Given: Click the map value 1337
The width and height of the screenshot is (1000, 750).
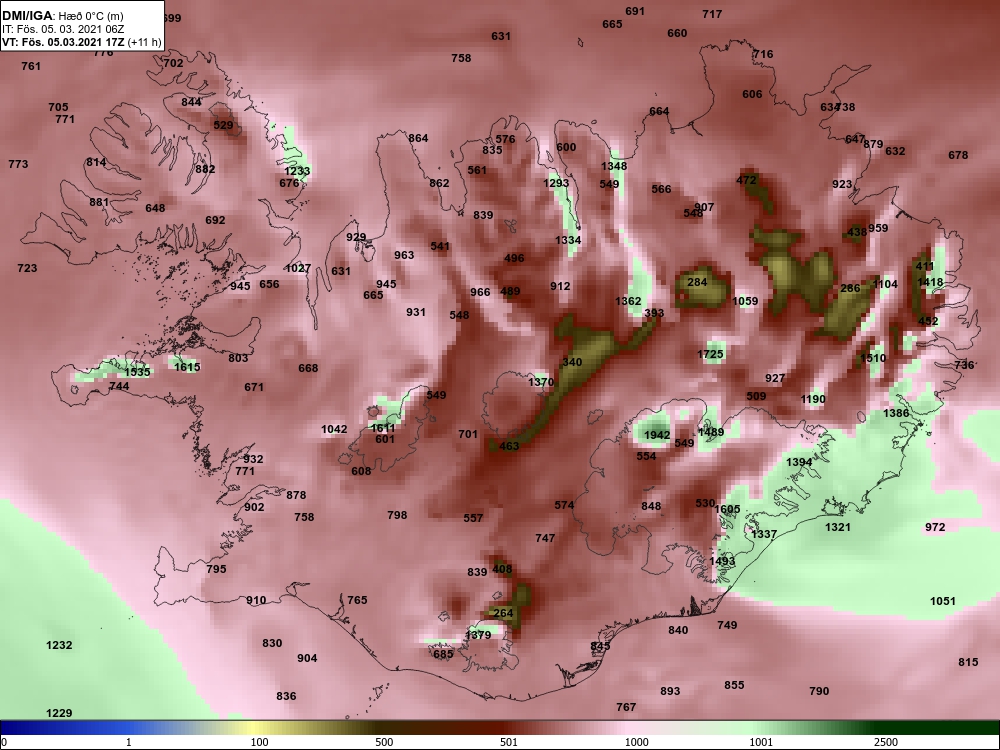Looking at the screenshot, I should (764, 534).
